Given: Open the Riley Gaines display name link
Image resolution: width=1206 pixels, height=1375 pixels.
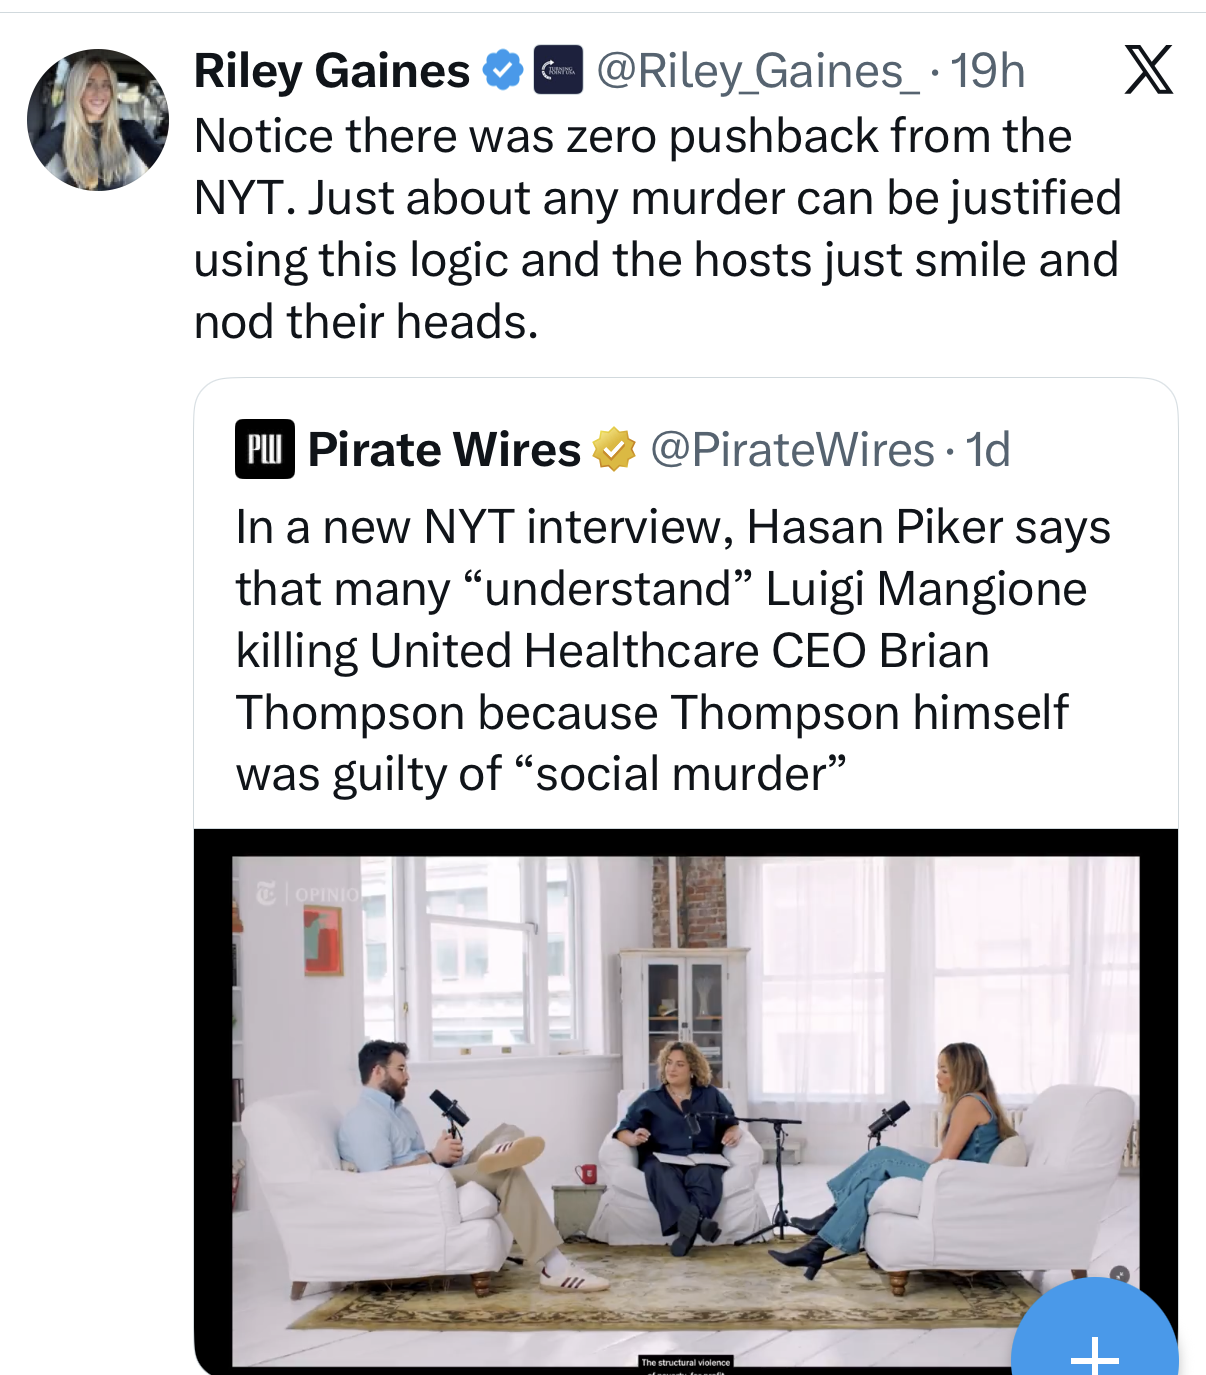Looking at the screenshot, I should 332,71.
